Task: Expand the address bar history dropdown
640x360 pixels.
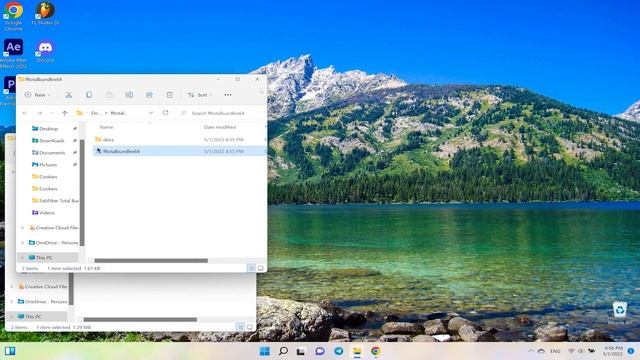Action: (x=151, y=113)
